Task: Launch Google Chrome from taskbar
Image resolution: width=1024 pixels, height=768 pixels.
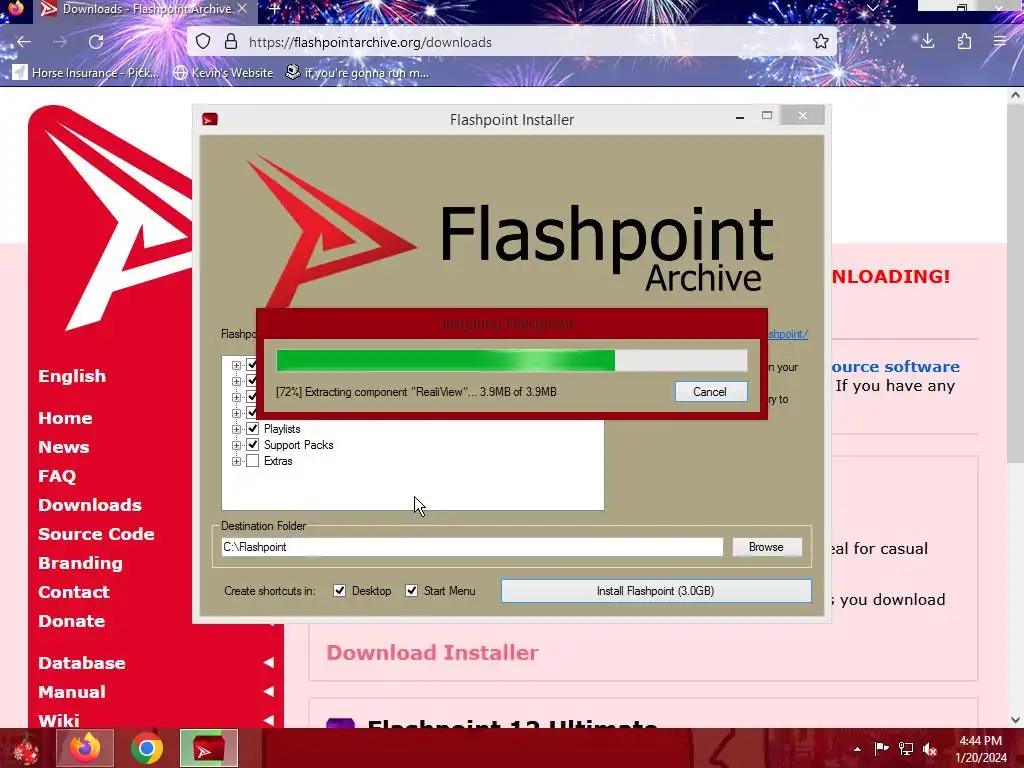Action: [147, 748]
